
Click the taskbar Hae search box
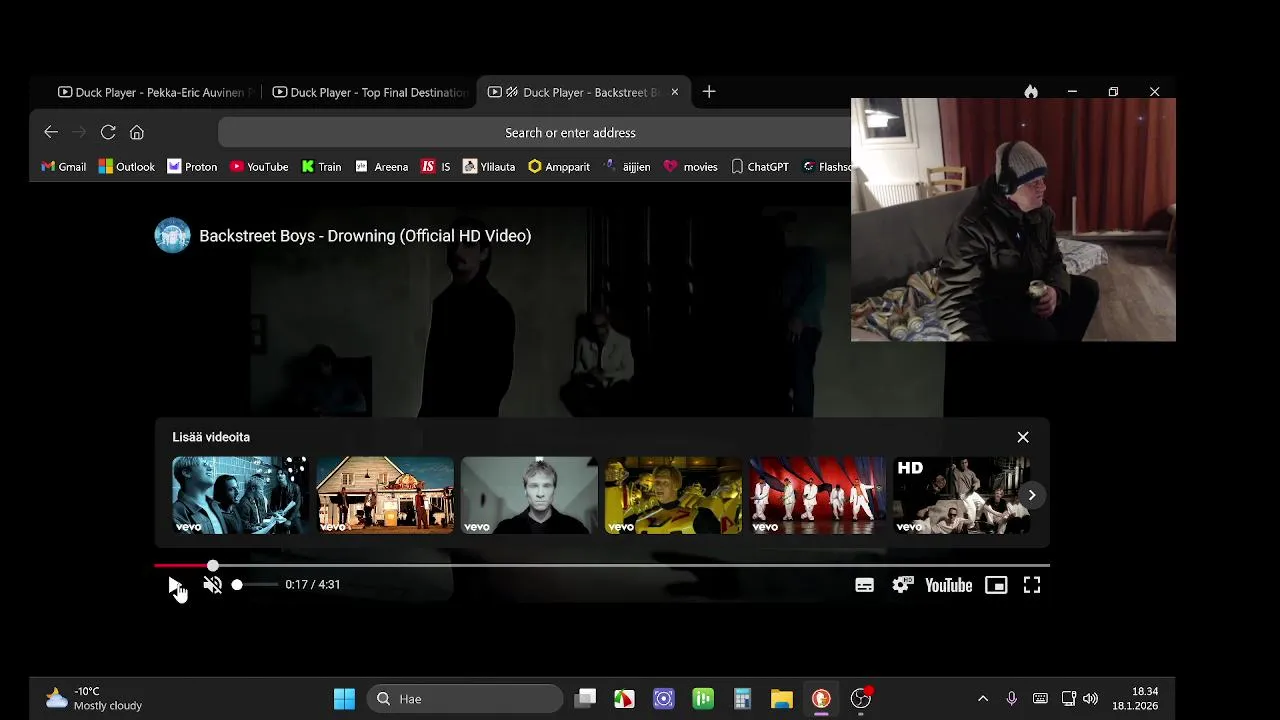pyautogui.click(x=465, y=698)
